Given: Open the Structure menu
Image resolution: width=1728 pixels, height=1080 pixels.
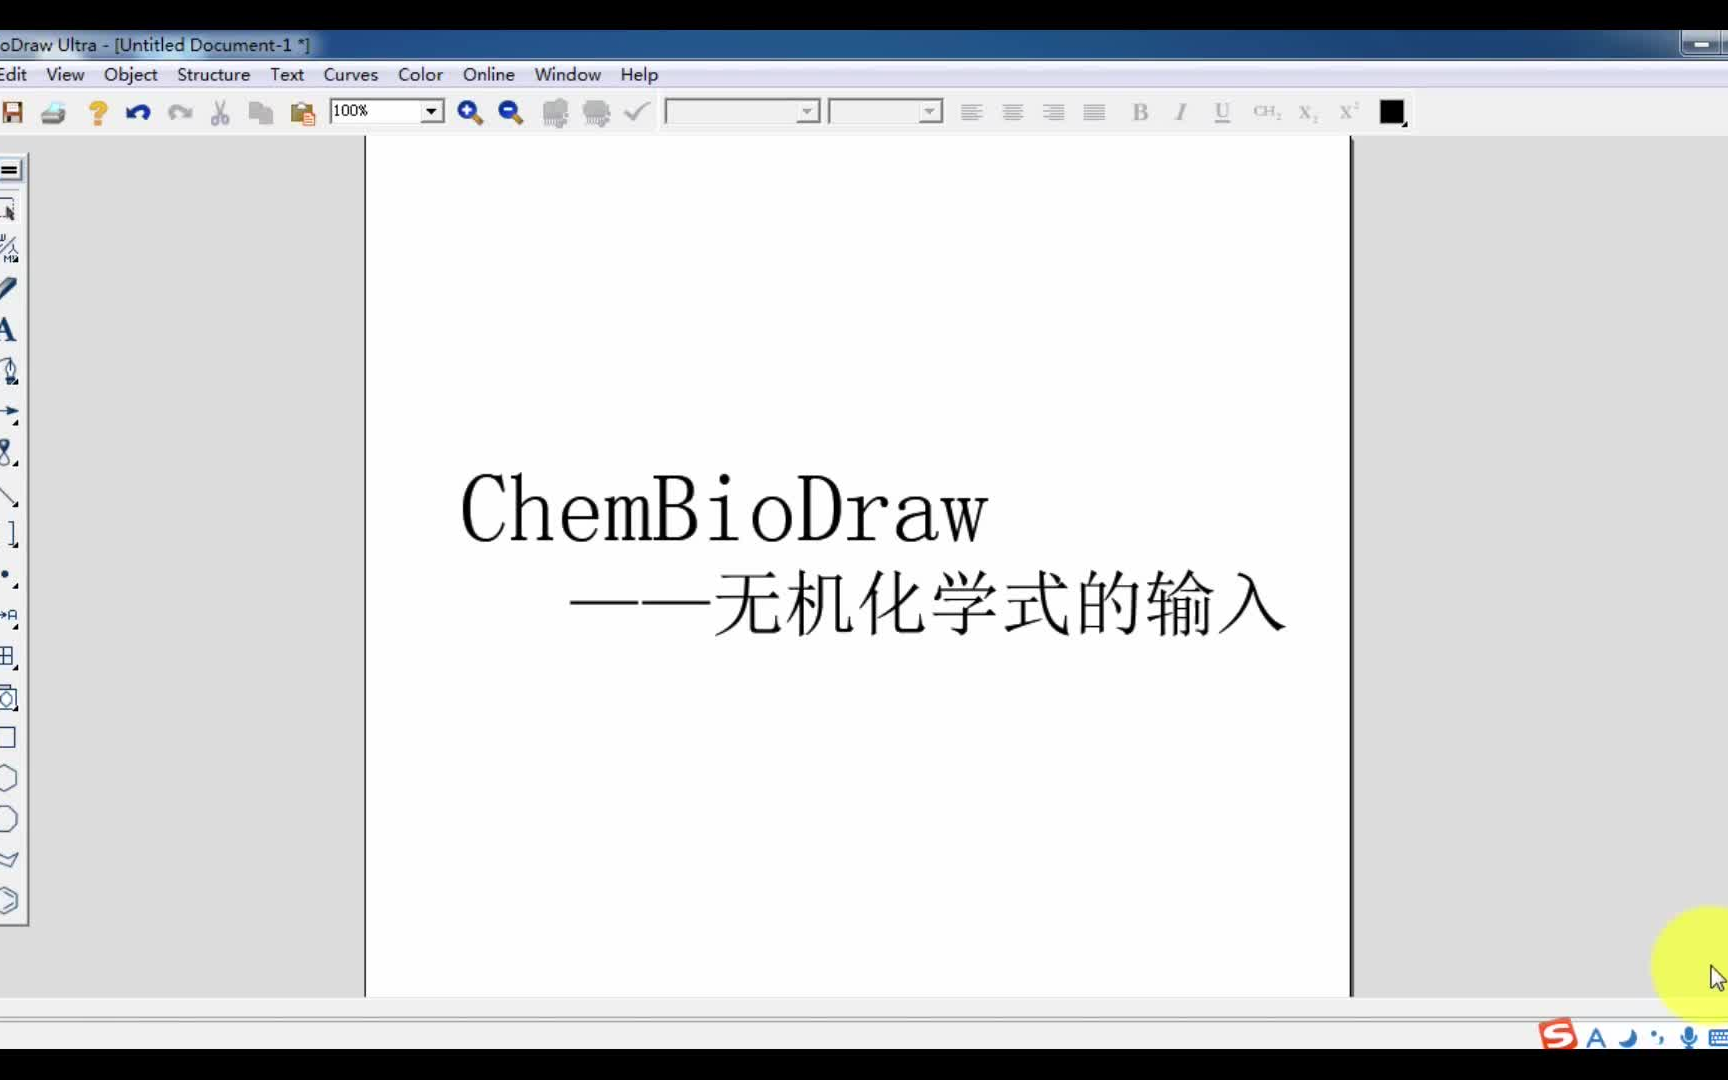Looking at the screenshot, I should (213, 74).
